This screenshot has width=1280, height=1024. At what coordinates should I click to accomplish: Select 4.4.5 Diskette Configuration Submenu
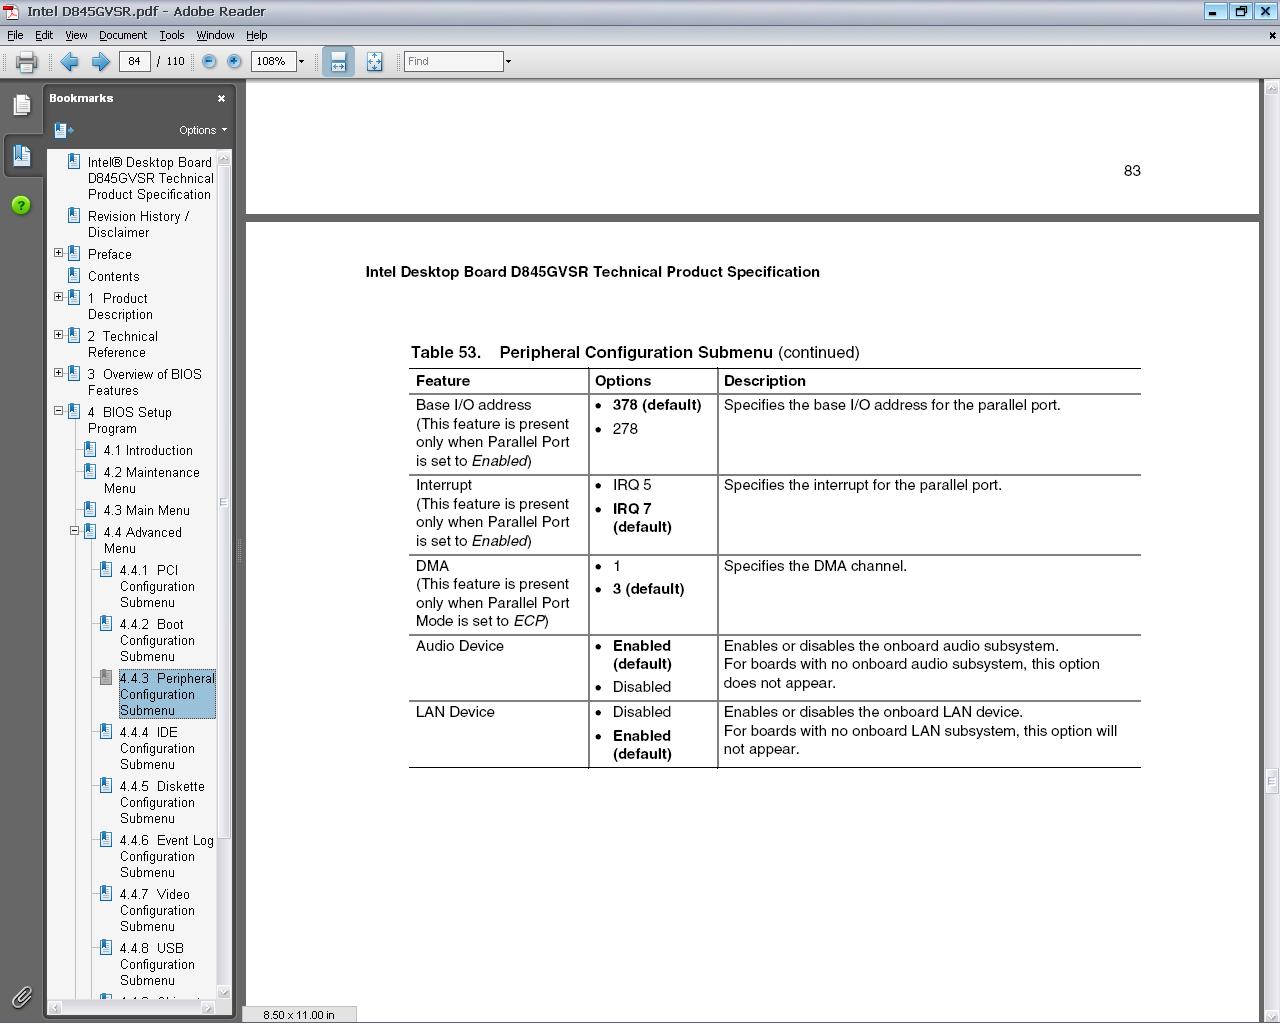162,802
